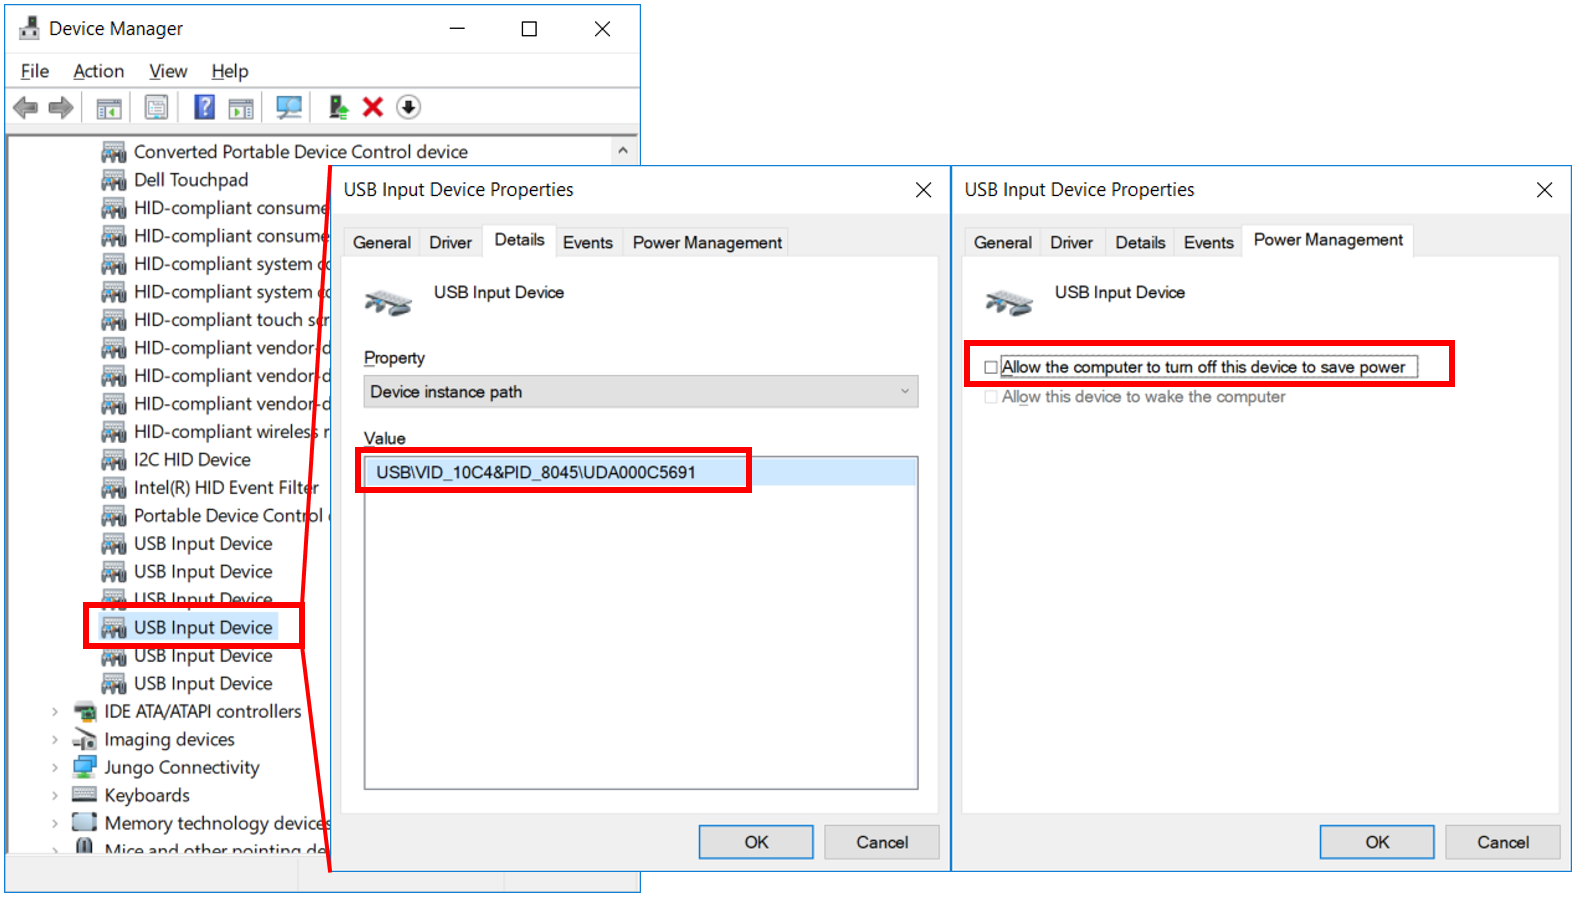Click Cancel in Power Management dialog
Viewport: 1579px width, 898px height.
pyautogui.click(x=1503, y=842)
